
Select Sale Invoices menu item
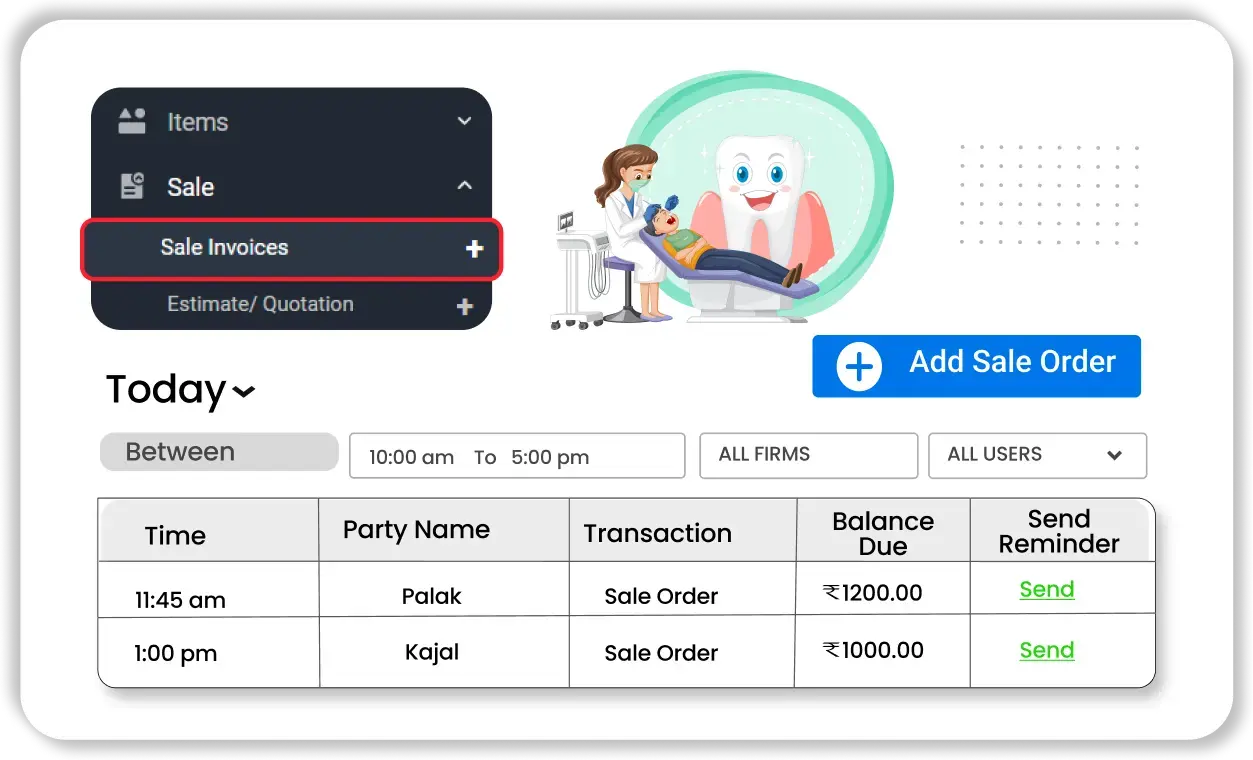(225, 248)
